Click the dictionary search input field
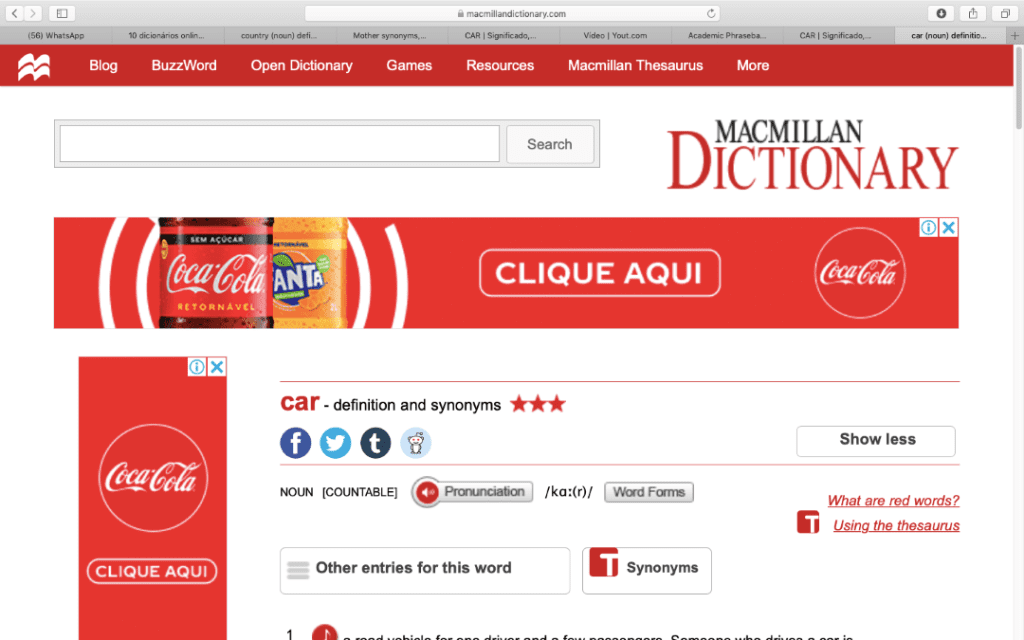The height and width of the screenshot is (640, 1024). [279, 144]
